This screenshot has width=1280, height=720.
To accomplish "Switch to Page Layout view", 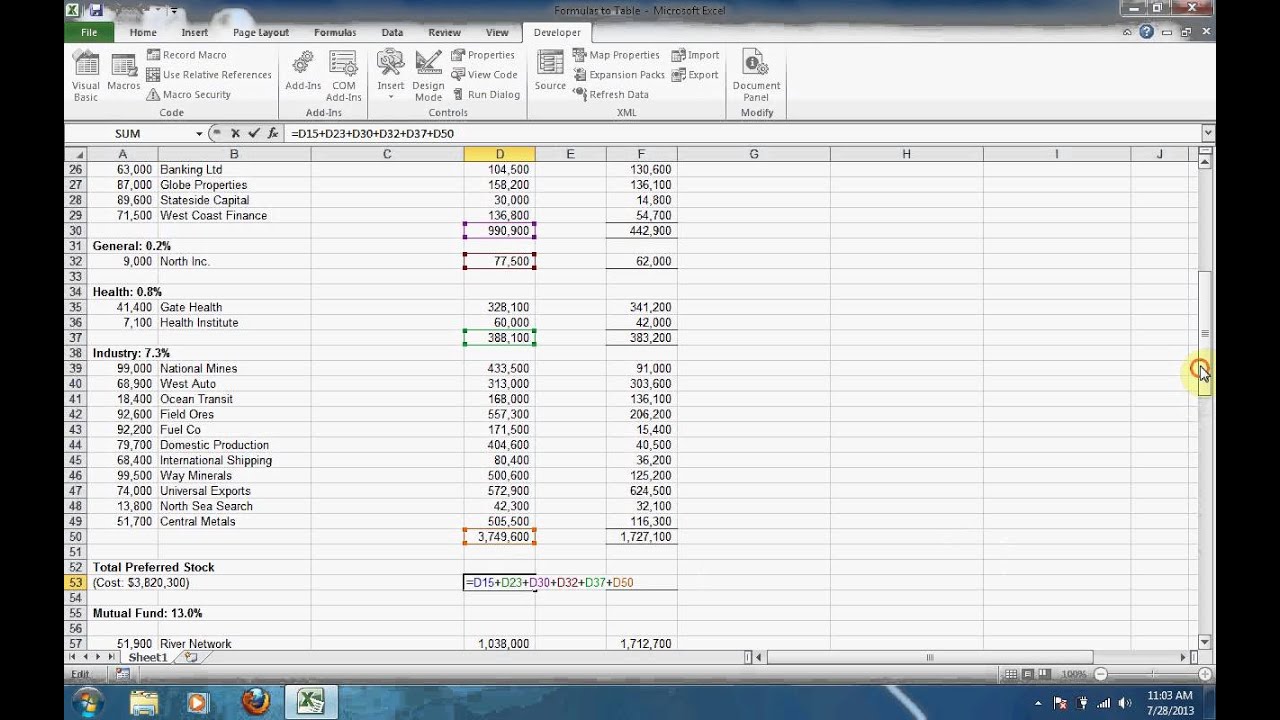I will [x=1027, y=675].
